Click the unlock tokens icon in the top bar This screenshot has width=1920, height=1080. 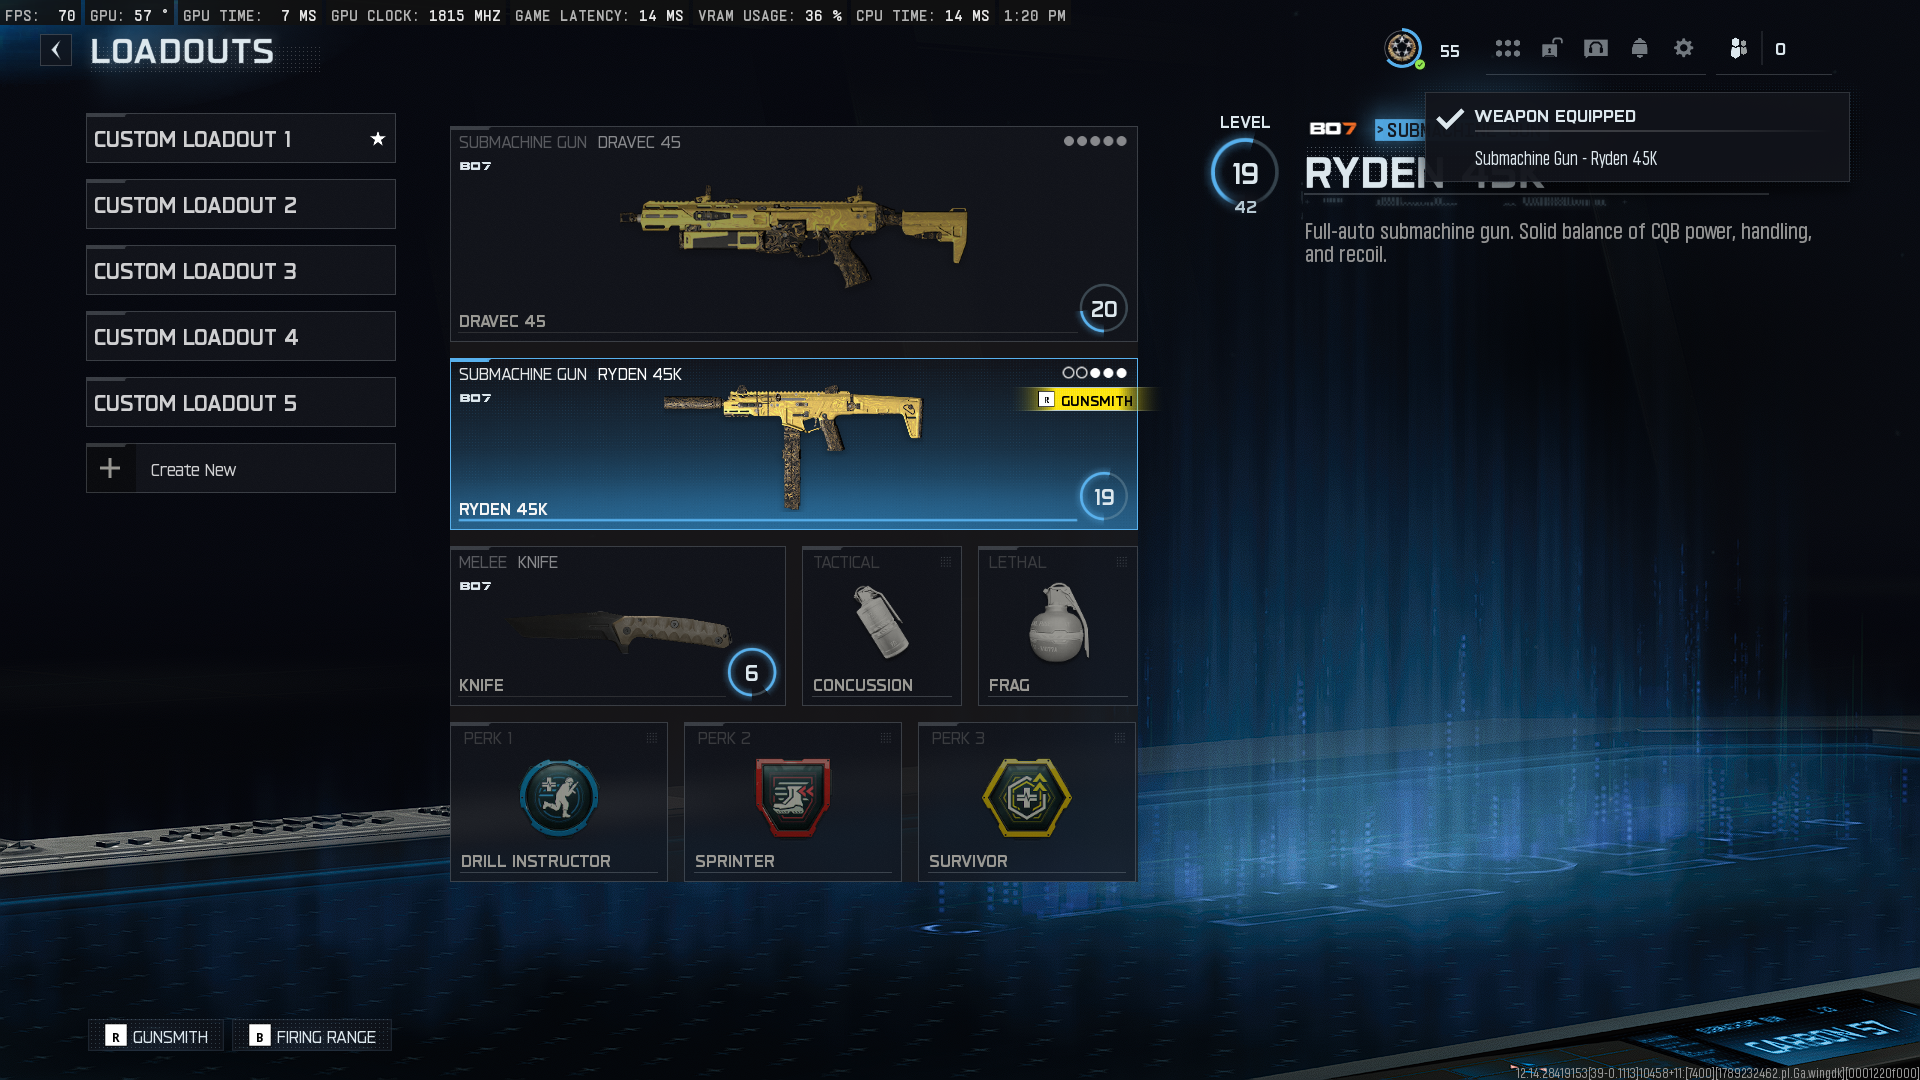coord(1551,48)
